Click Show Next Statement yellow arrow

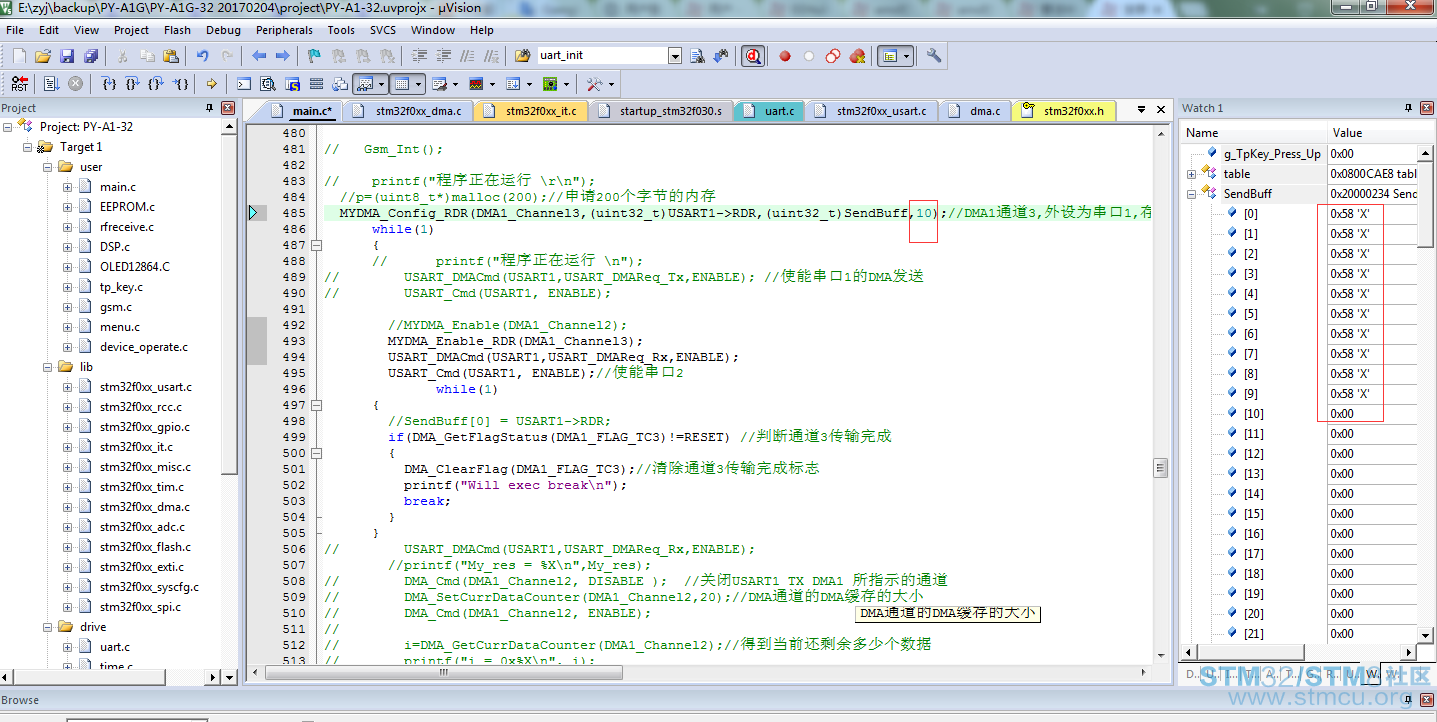tap(211, 84)
